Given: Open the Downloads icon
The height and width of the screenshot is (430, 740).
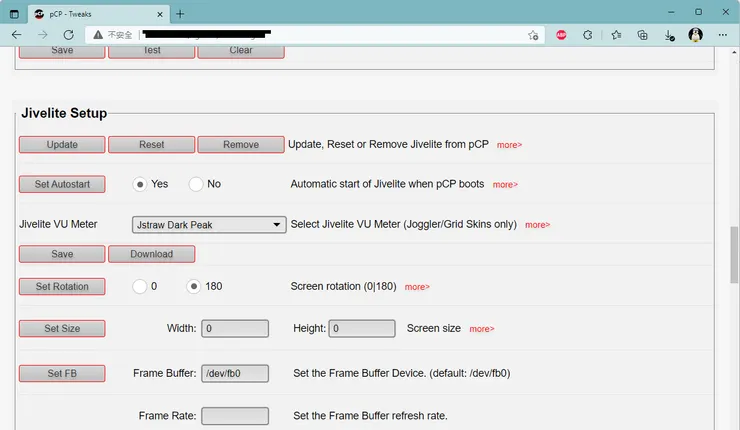Looking at the screenshot, I should pos(669,35).
